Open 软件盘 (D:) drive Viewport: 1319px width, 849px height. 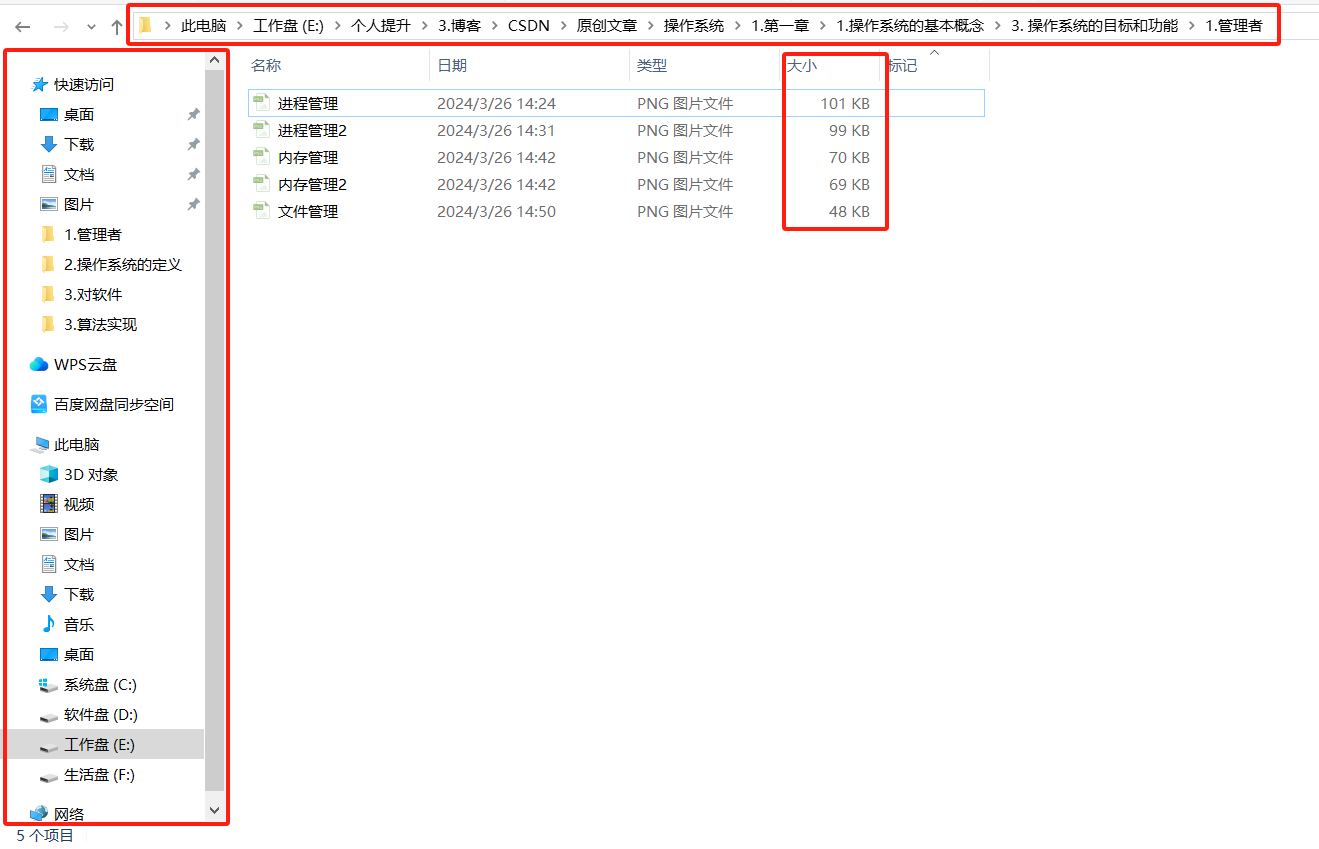[x=101, y=715]
